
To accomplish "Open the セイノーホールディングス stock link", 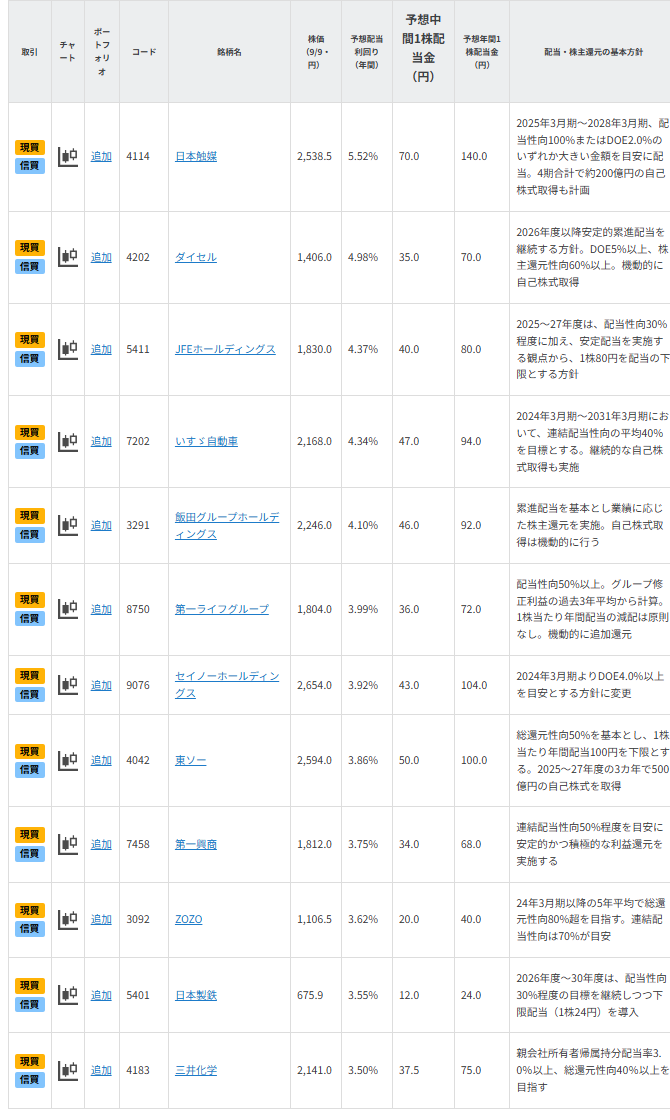I will coord(227,685).
